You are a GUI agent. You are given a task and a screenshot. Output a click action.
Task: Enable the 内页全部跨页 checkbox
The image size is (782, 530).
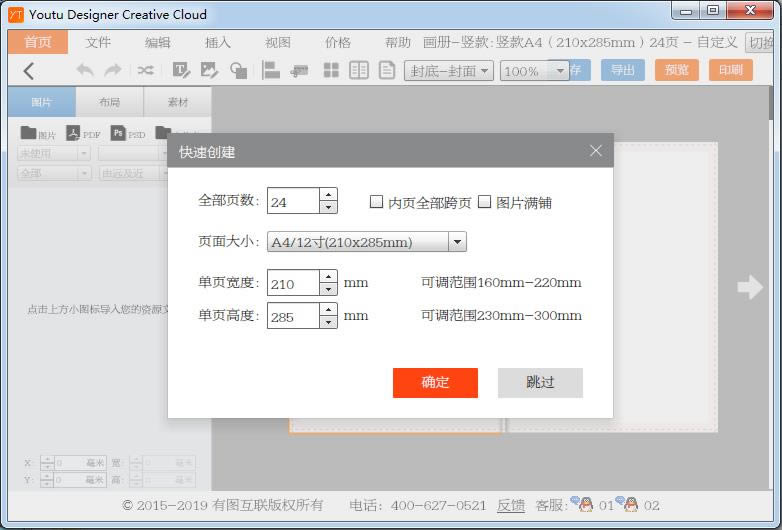coord(376,201)
